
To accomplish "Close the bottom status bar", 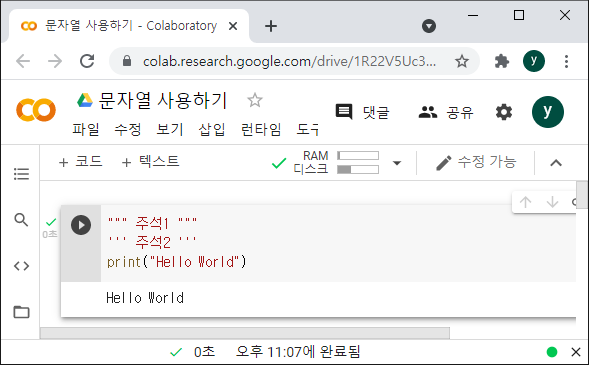I will point(576,352).
